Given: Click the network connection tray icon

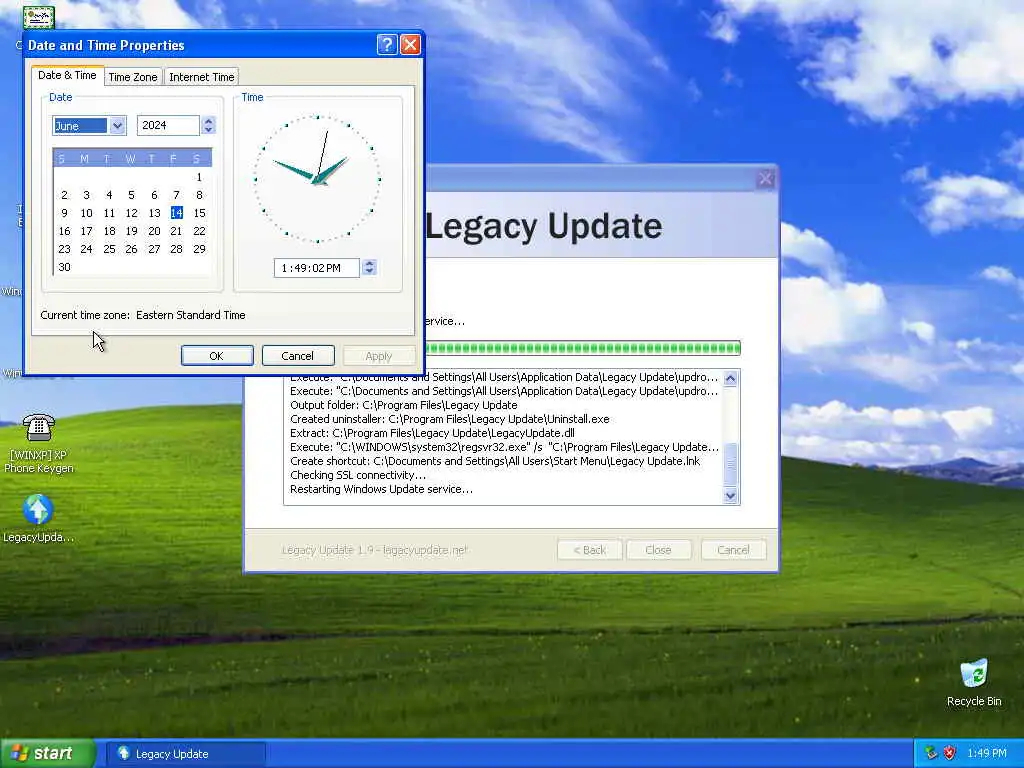Looking at the screenshot, I should pos(931,753).
